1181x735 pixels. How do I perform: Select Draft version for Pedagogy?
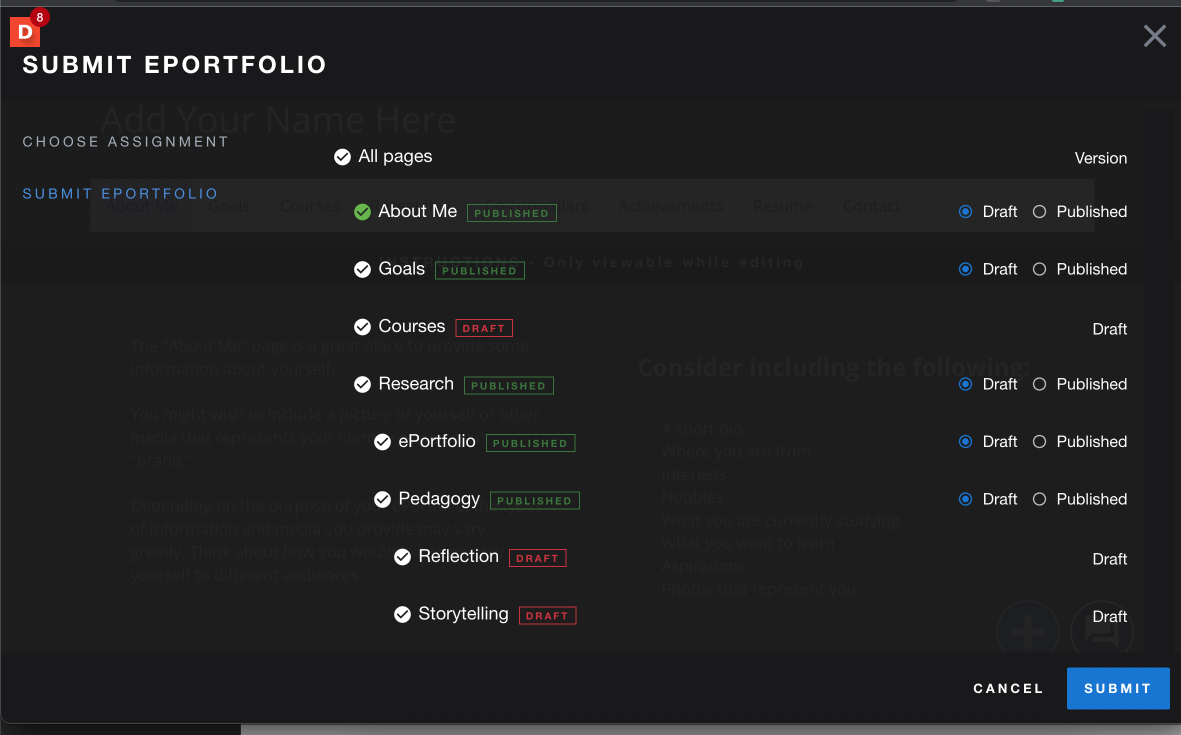tap(965, 499)
